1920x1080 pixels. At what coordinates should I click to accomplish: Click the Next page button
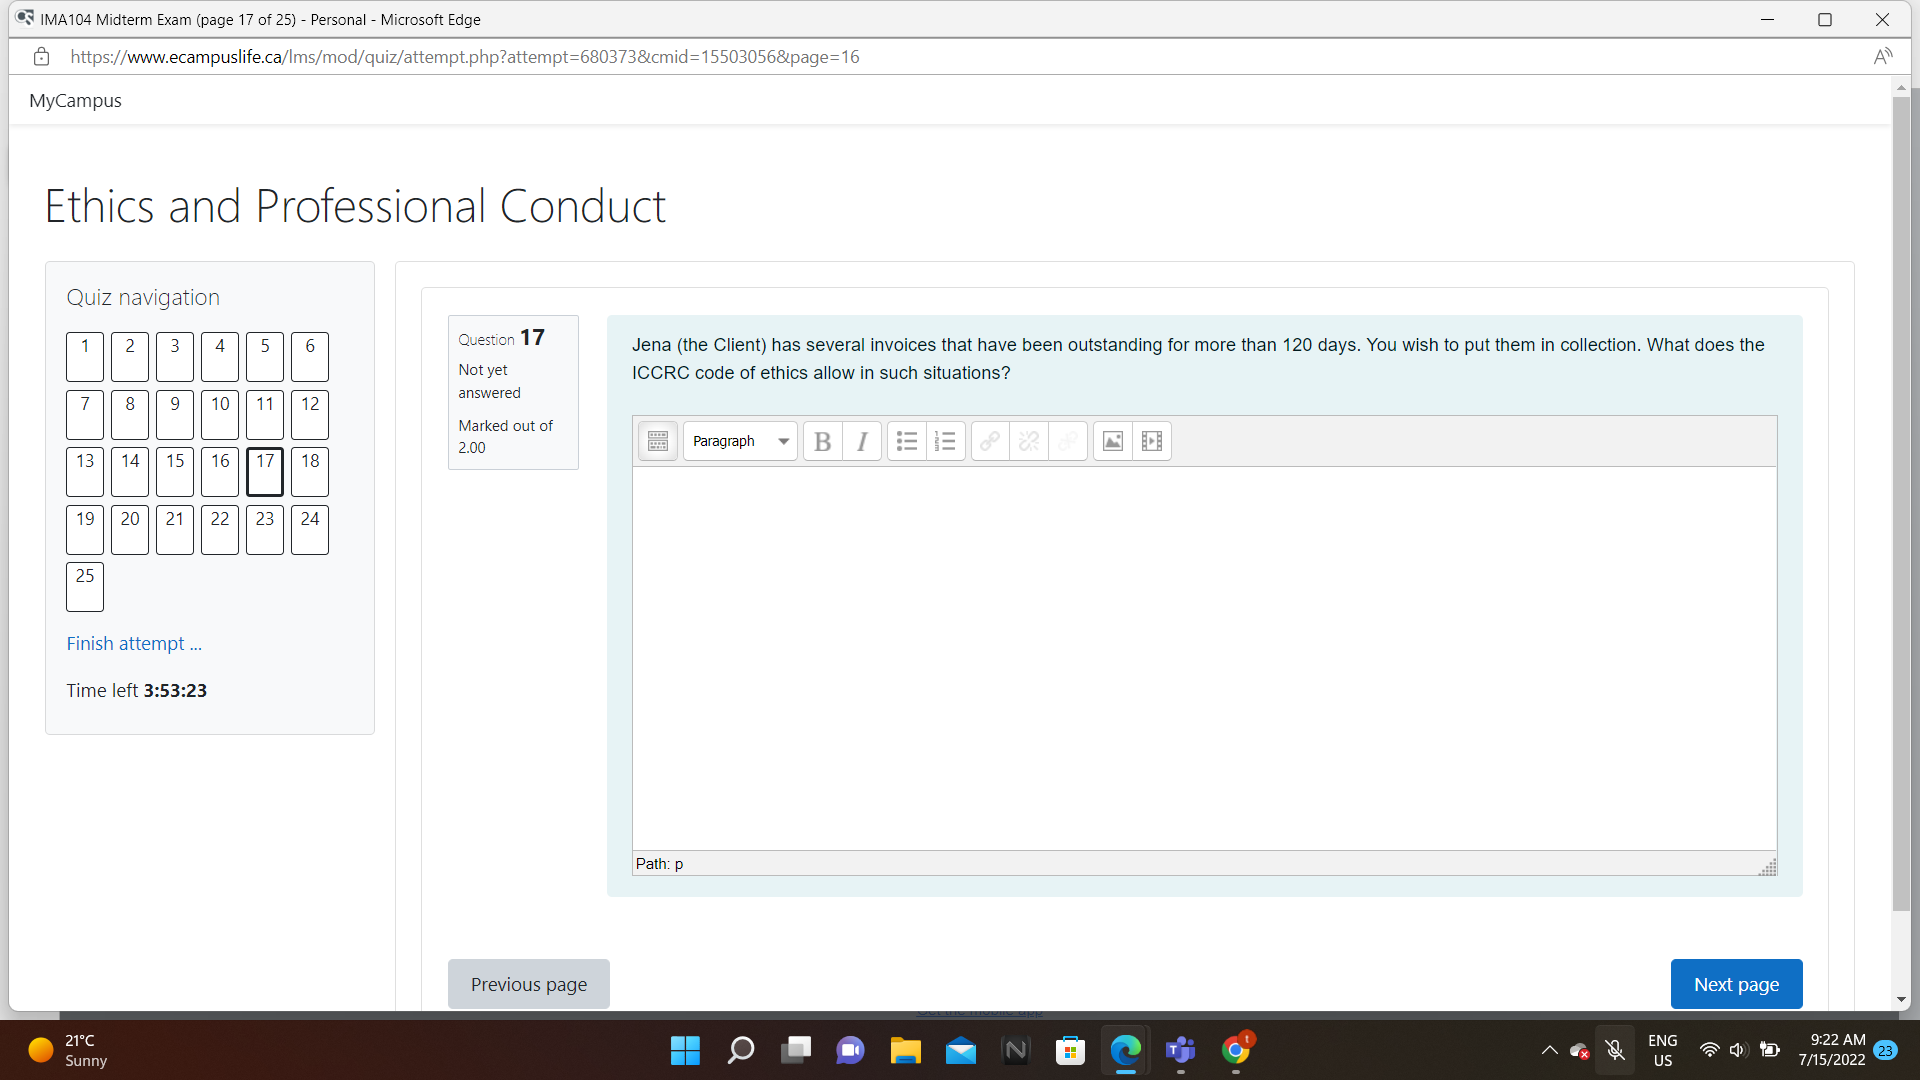(x=1736, y=984)
